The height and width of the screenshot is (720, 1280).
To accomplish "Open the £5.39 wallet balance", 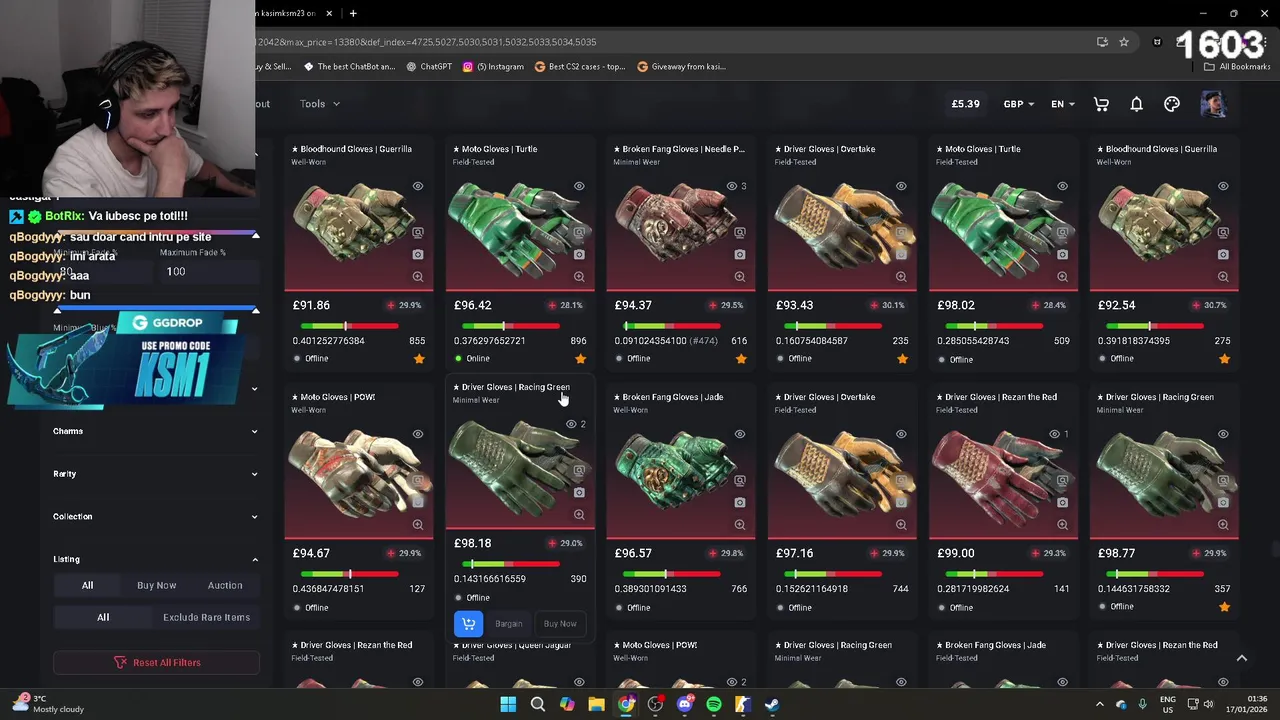I will point(965,104).
